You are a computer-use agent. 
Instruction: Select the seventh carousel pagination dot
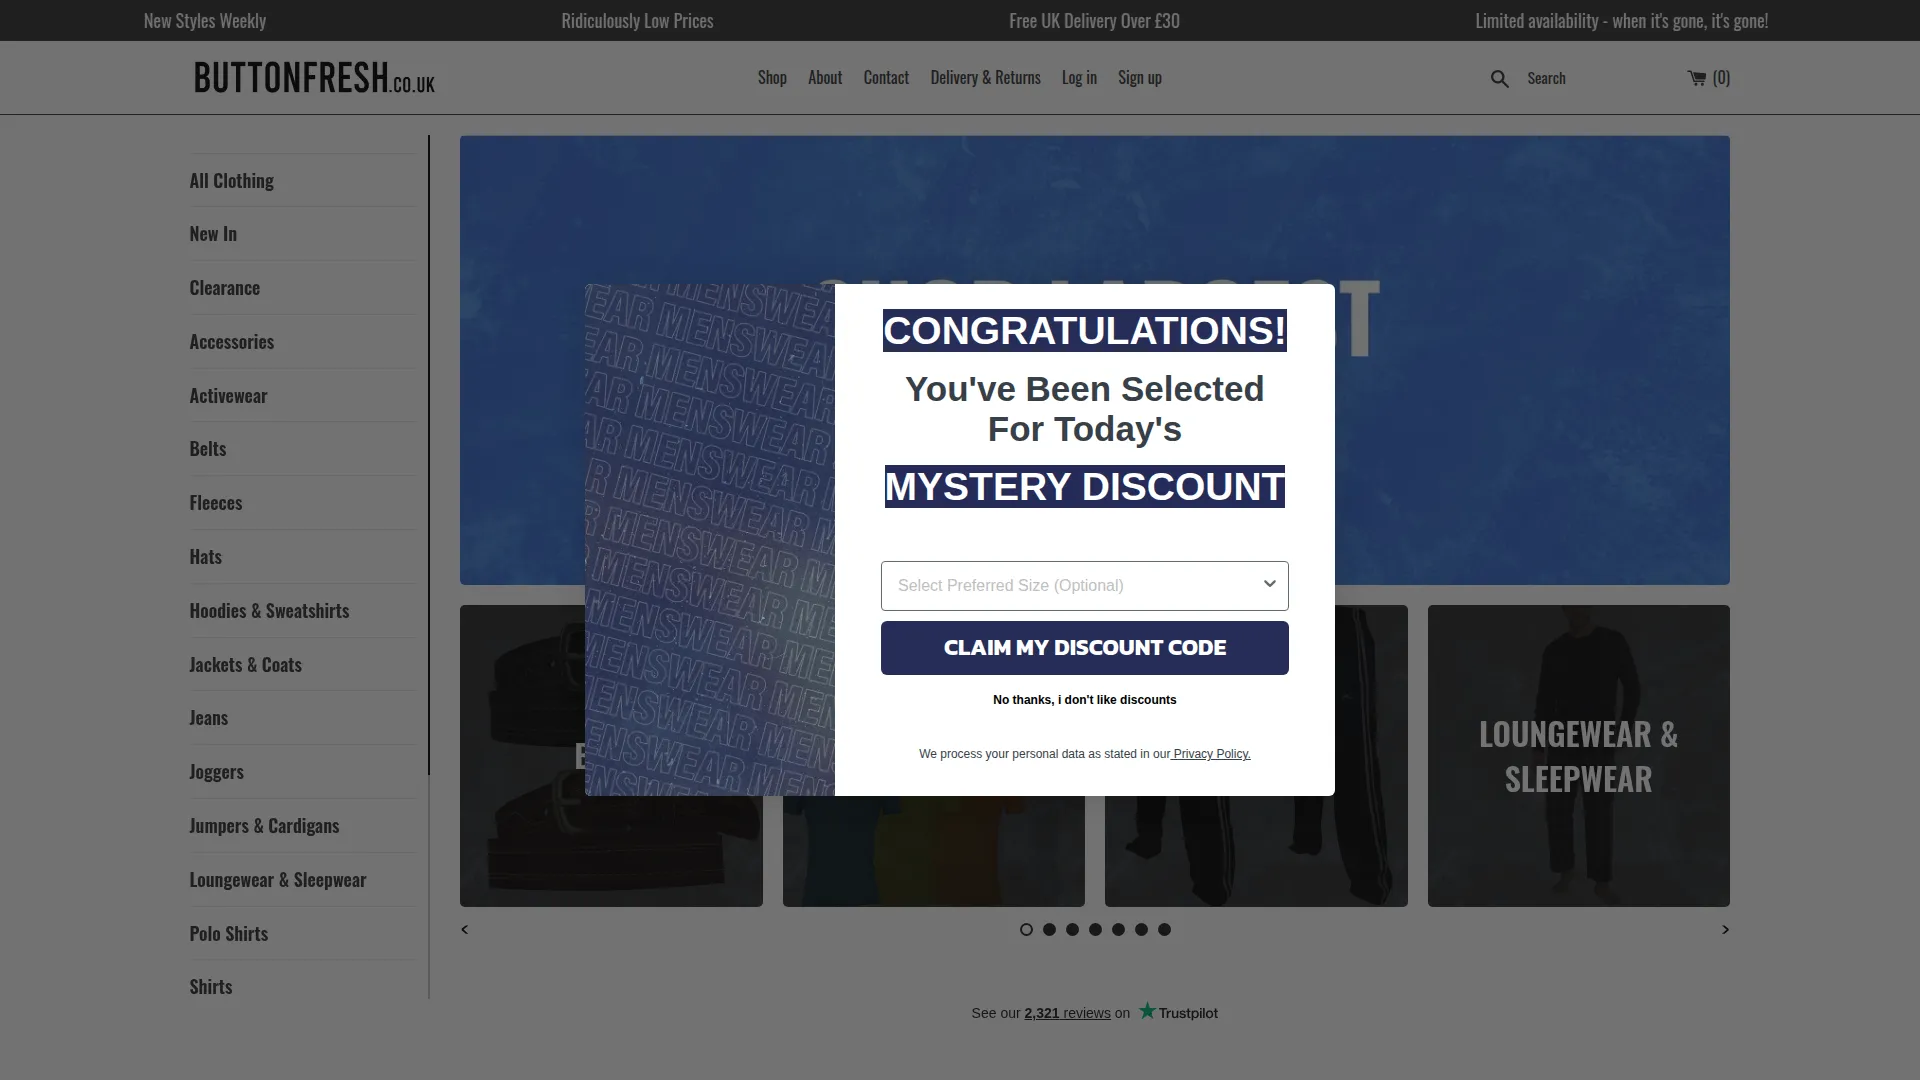(1164, 930)
